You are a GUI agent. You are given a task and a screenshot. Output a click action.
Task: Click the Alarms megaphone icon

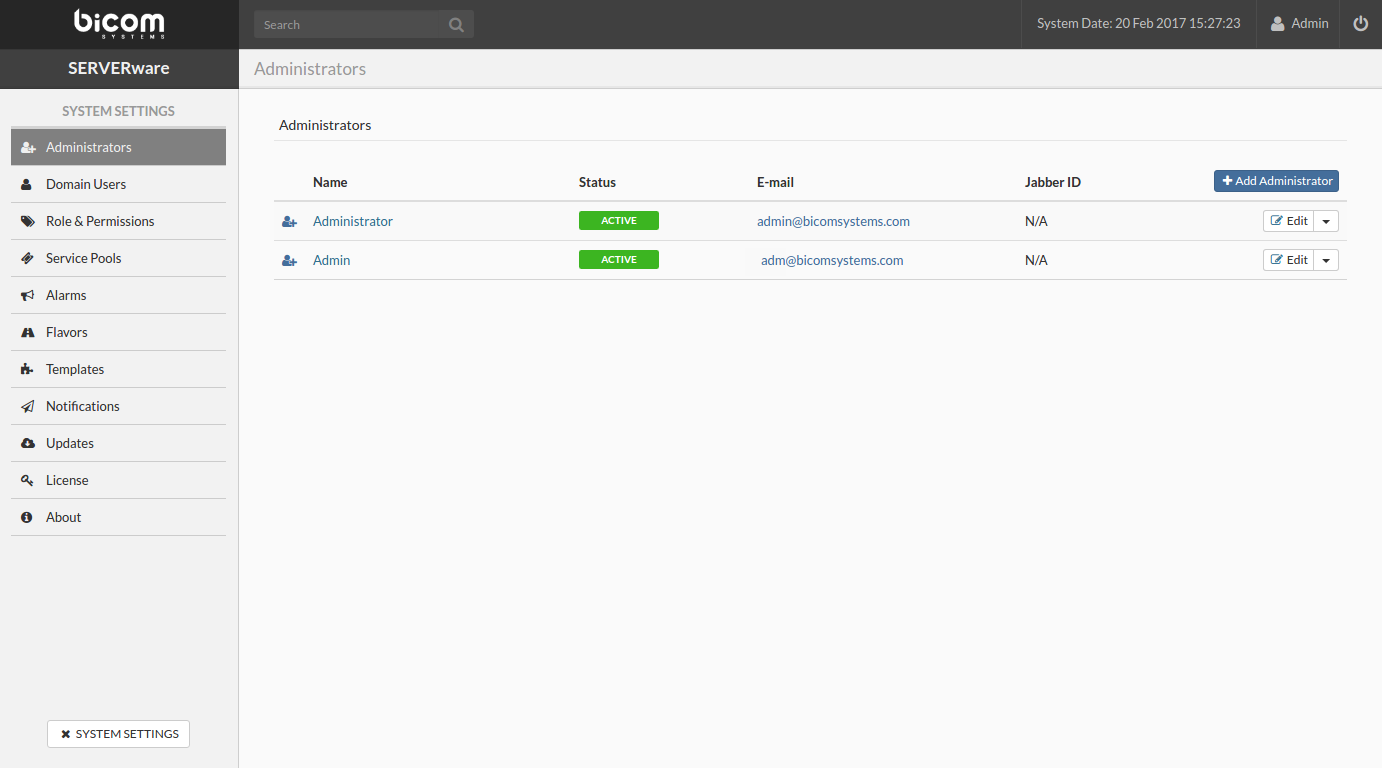28,296
